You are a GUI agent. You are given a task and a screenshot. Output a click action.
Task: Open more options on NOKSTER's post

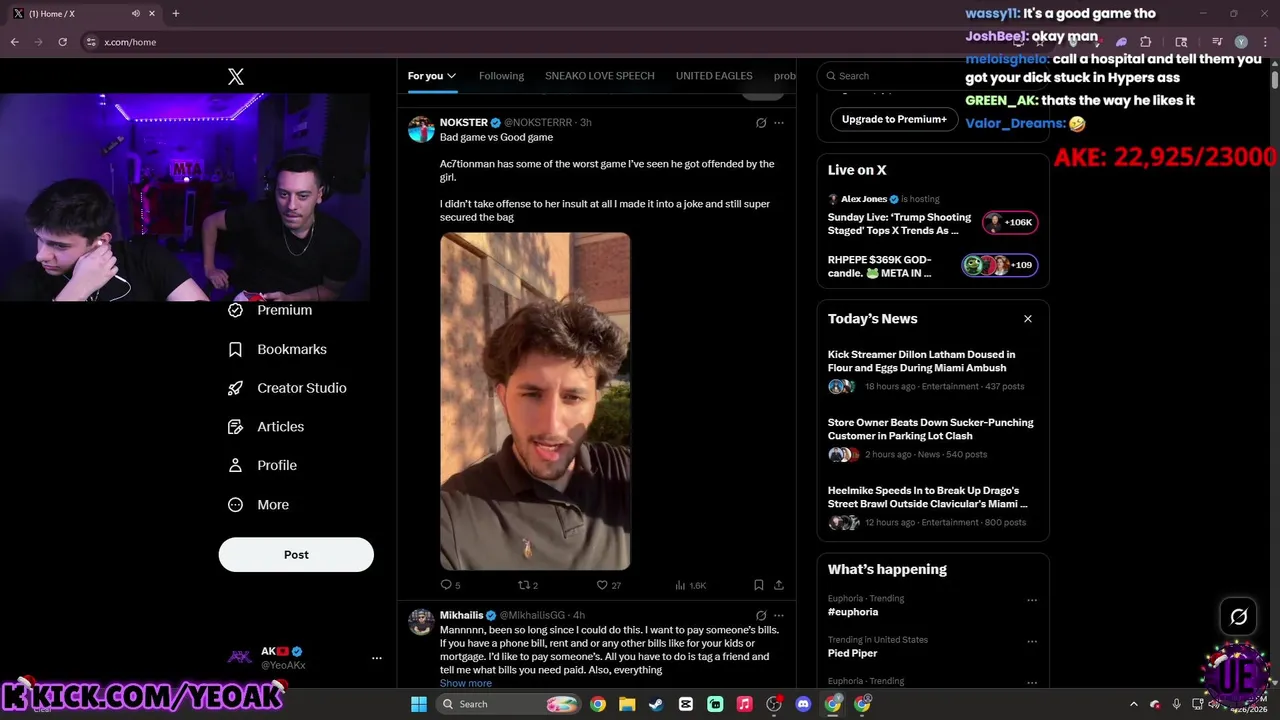coord(779,123)
